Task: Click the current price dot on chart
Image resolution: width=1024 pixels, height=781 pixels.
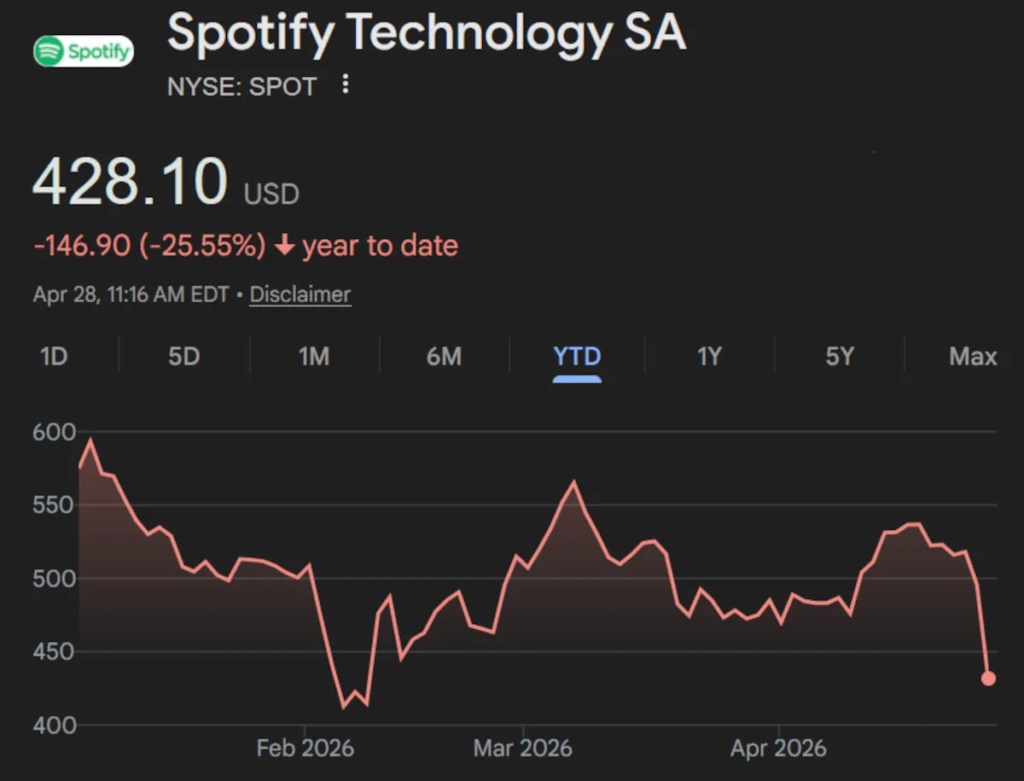Action: (988, 678)
